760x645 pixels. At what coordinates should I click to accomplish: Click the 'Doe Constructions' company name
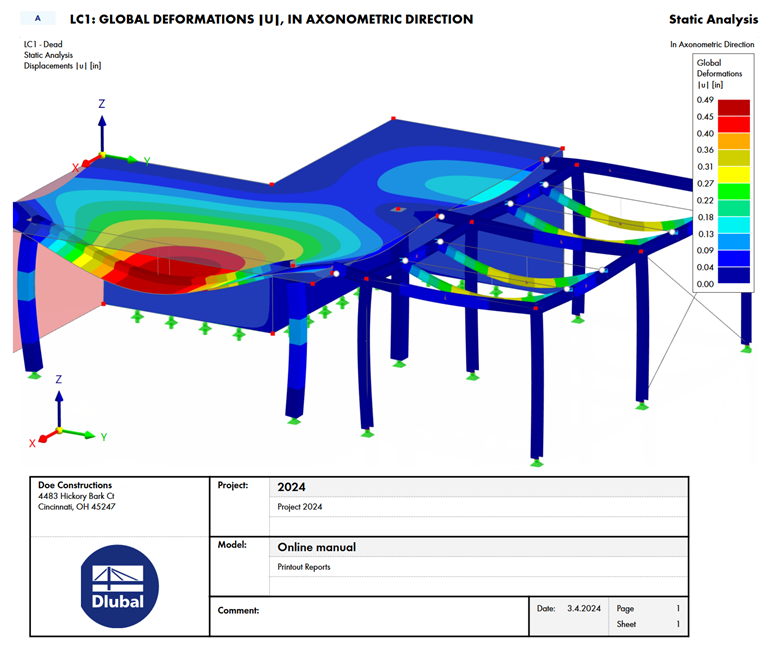pyautogui.click(x=75, y=485)
